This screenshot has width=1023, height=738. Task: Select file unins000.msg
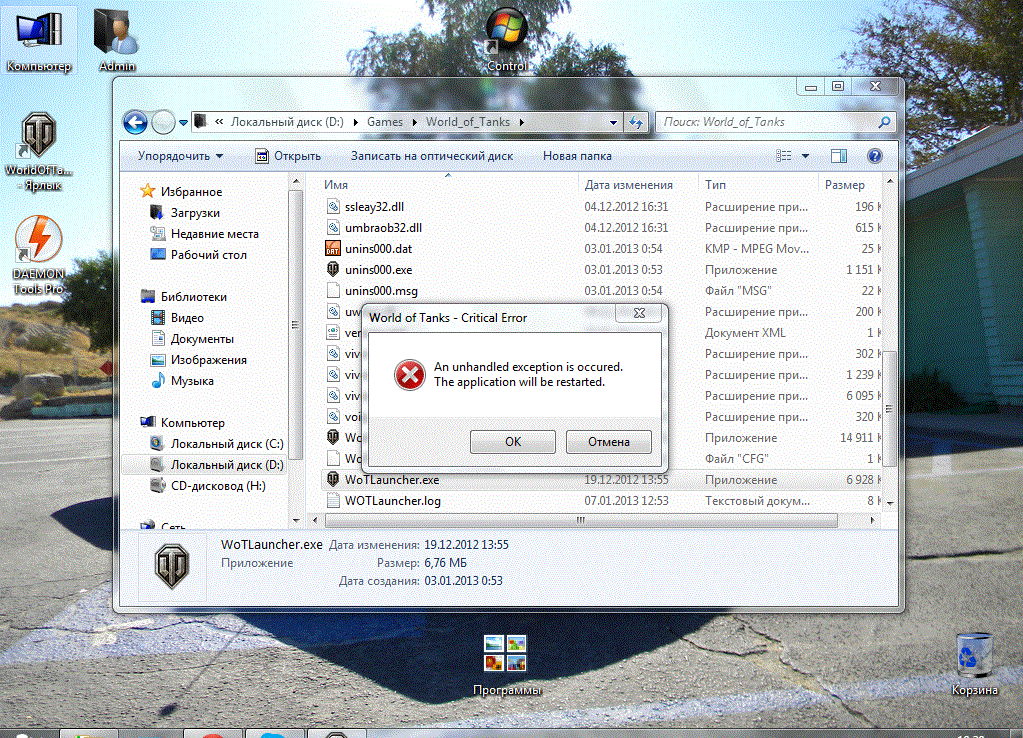click(x=381, y=290)
